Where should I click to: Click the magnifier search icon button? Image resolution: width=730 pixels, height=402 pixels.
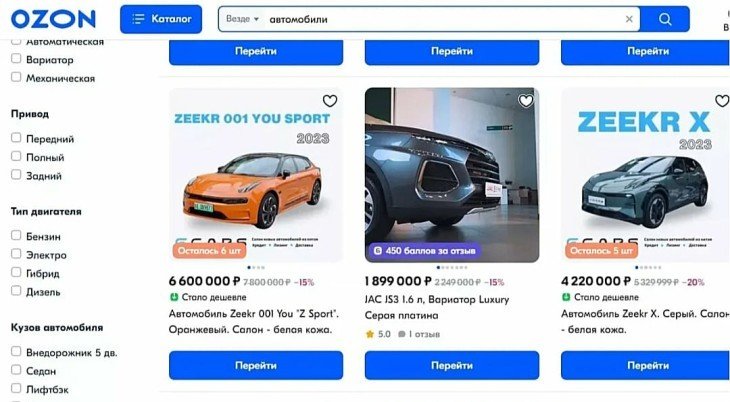click(x=665, y=19)
